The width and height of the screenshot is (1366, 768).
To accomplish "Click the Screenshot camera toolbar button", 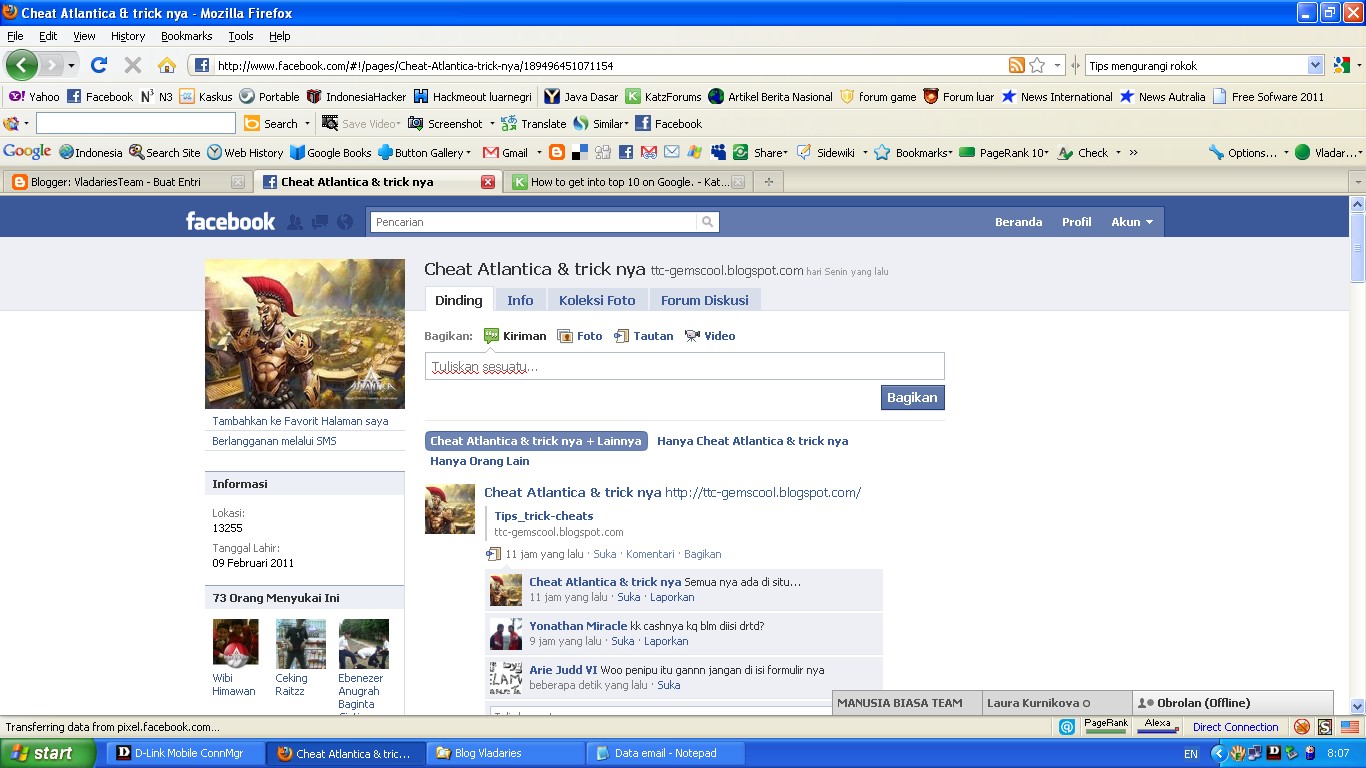I will click(446, 124).
